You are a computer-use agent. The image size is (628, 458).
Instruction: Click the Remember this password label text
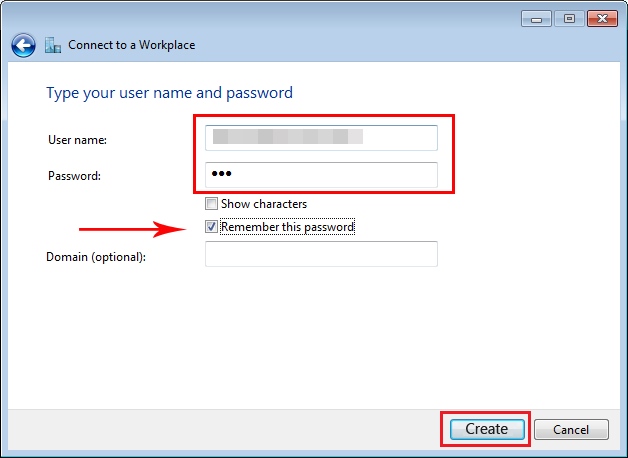(288, 227)
